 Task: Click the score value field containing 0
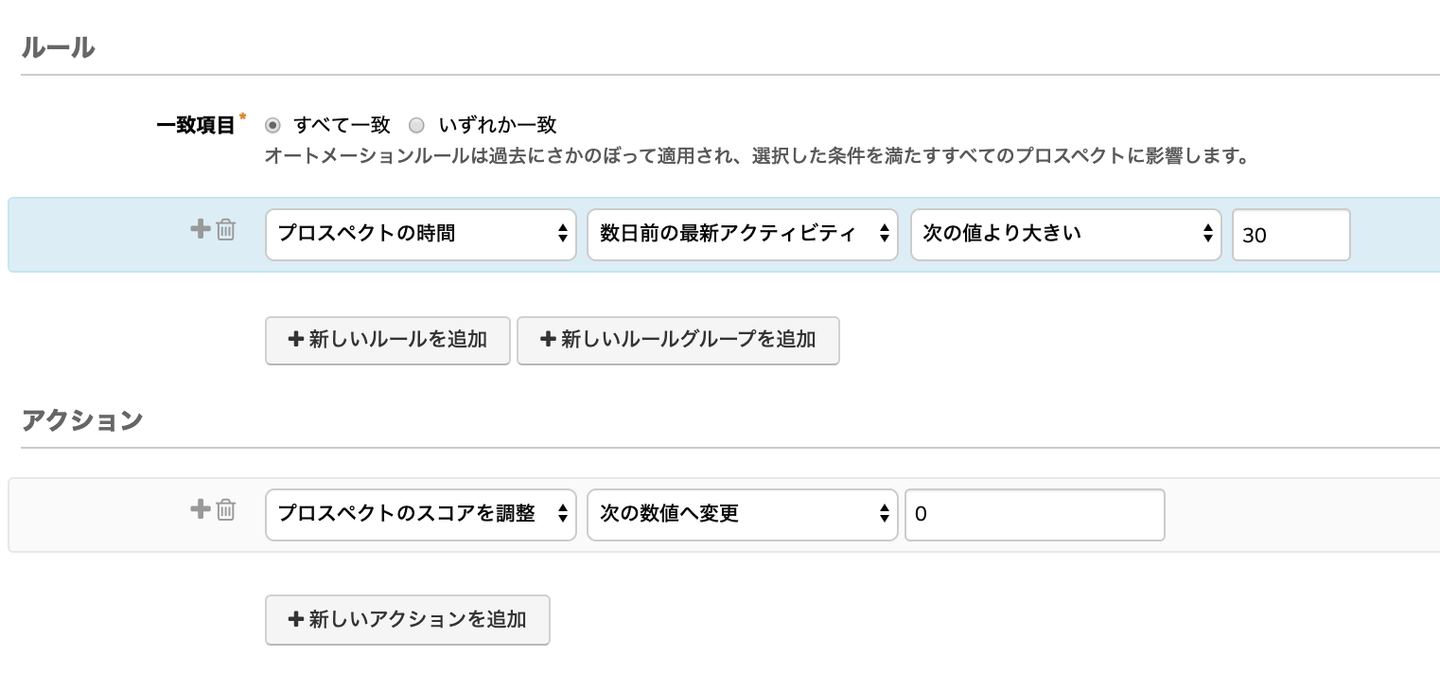1034,514
